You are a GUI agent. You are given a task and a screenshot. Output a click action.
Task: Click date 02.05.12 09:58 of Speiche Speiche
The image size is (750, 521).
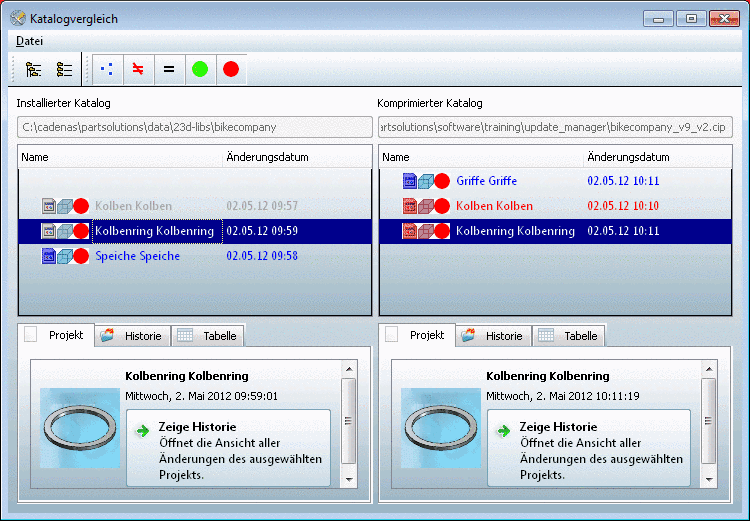(x=262, y=256)
